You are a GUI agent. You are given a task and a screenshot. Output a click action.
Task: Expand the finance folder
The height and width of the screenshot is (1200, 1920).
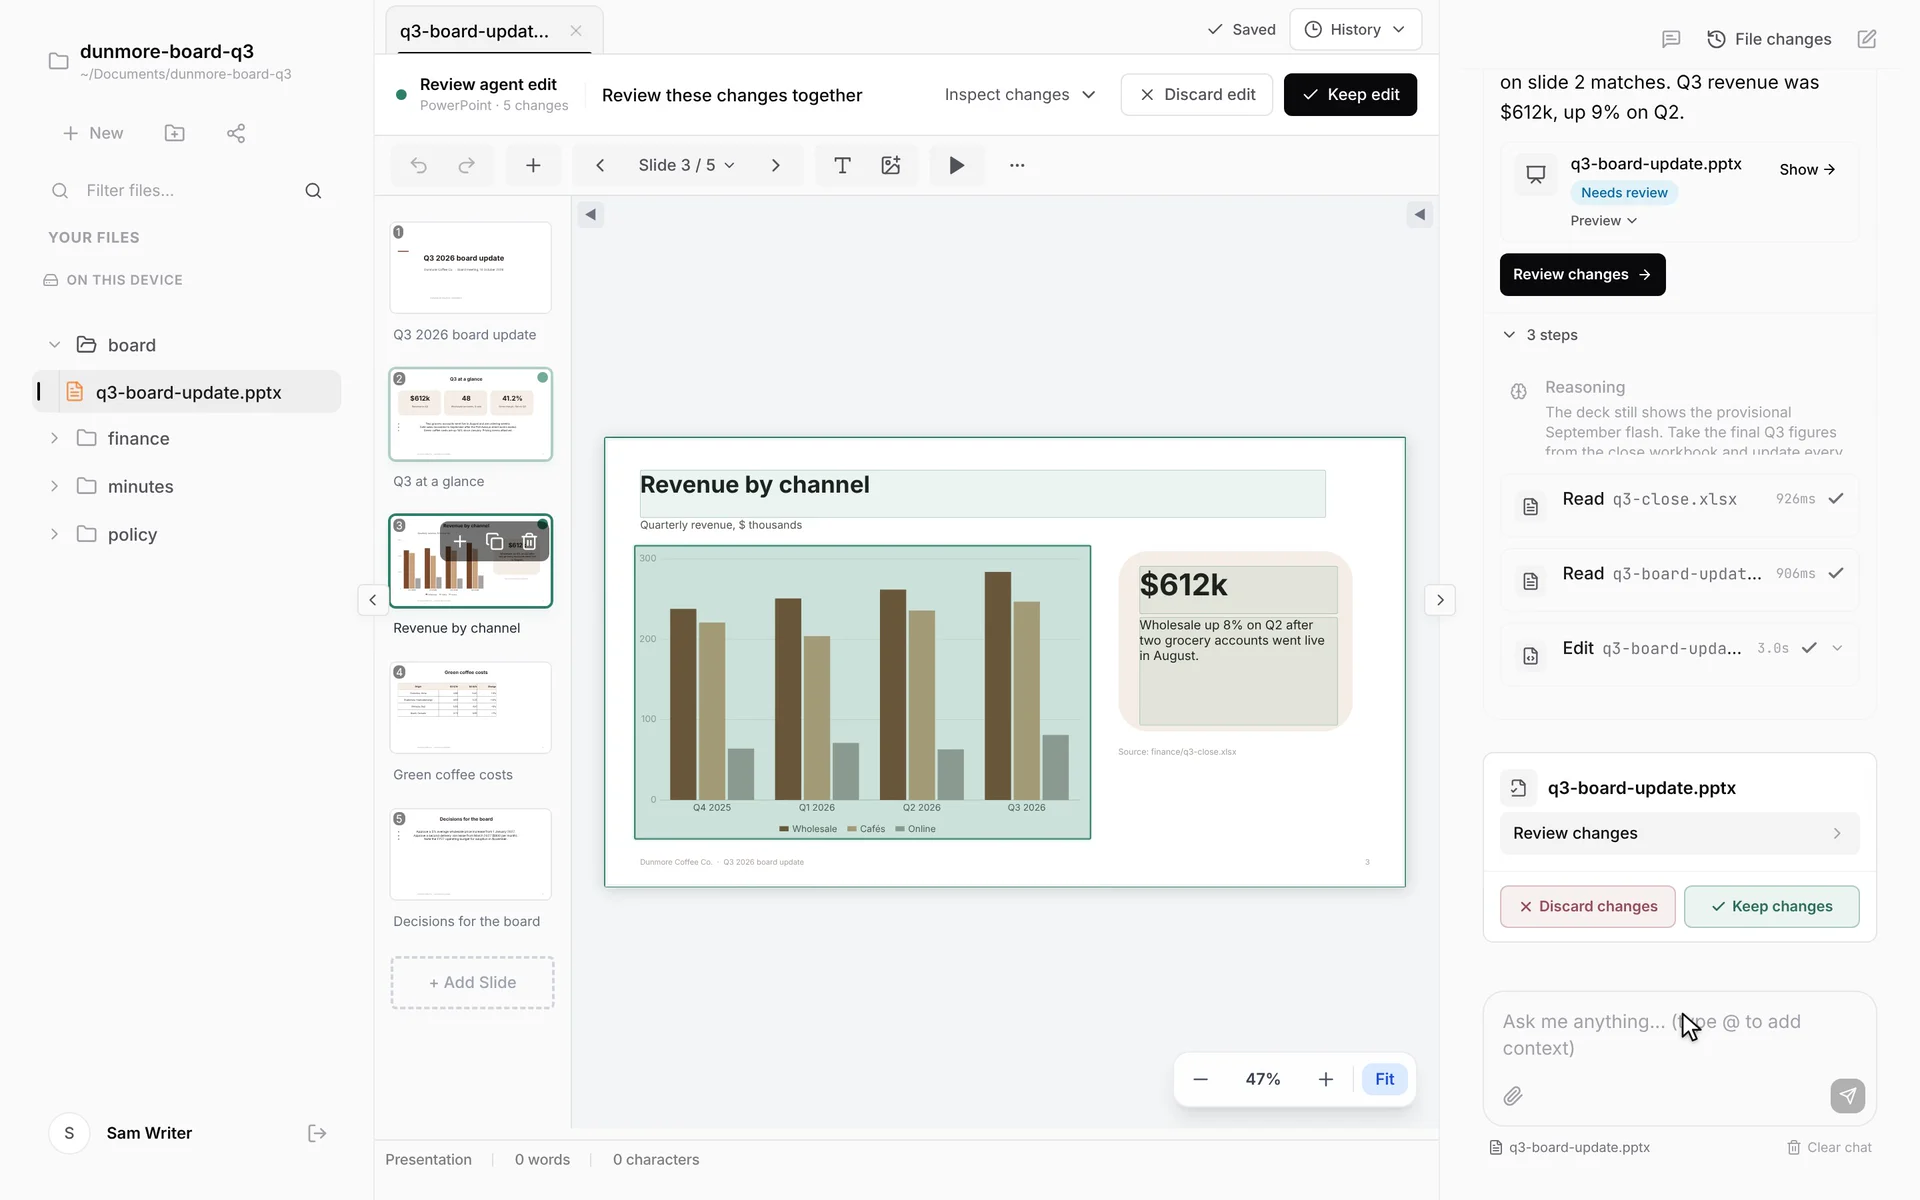(x=54, y=438)
